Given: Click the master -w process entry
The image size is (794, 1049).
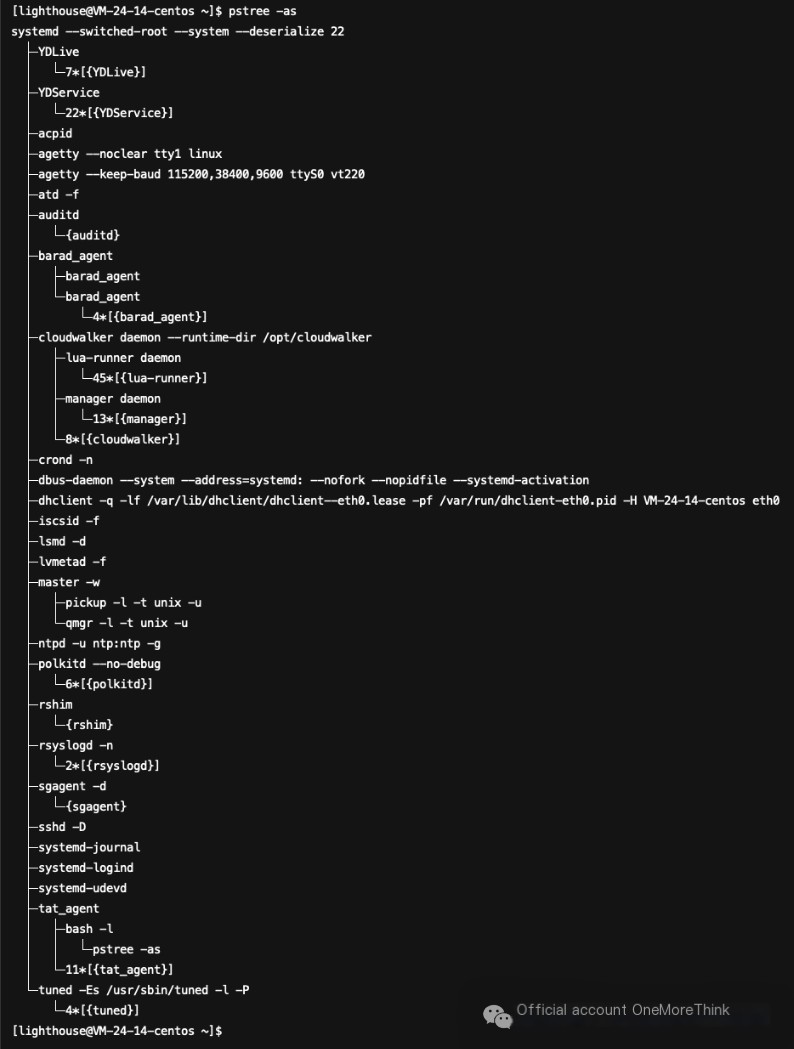Looking at the screenshot, I should pos(69,582).
